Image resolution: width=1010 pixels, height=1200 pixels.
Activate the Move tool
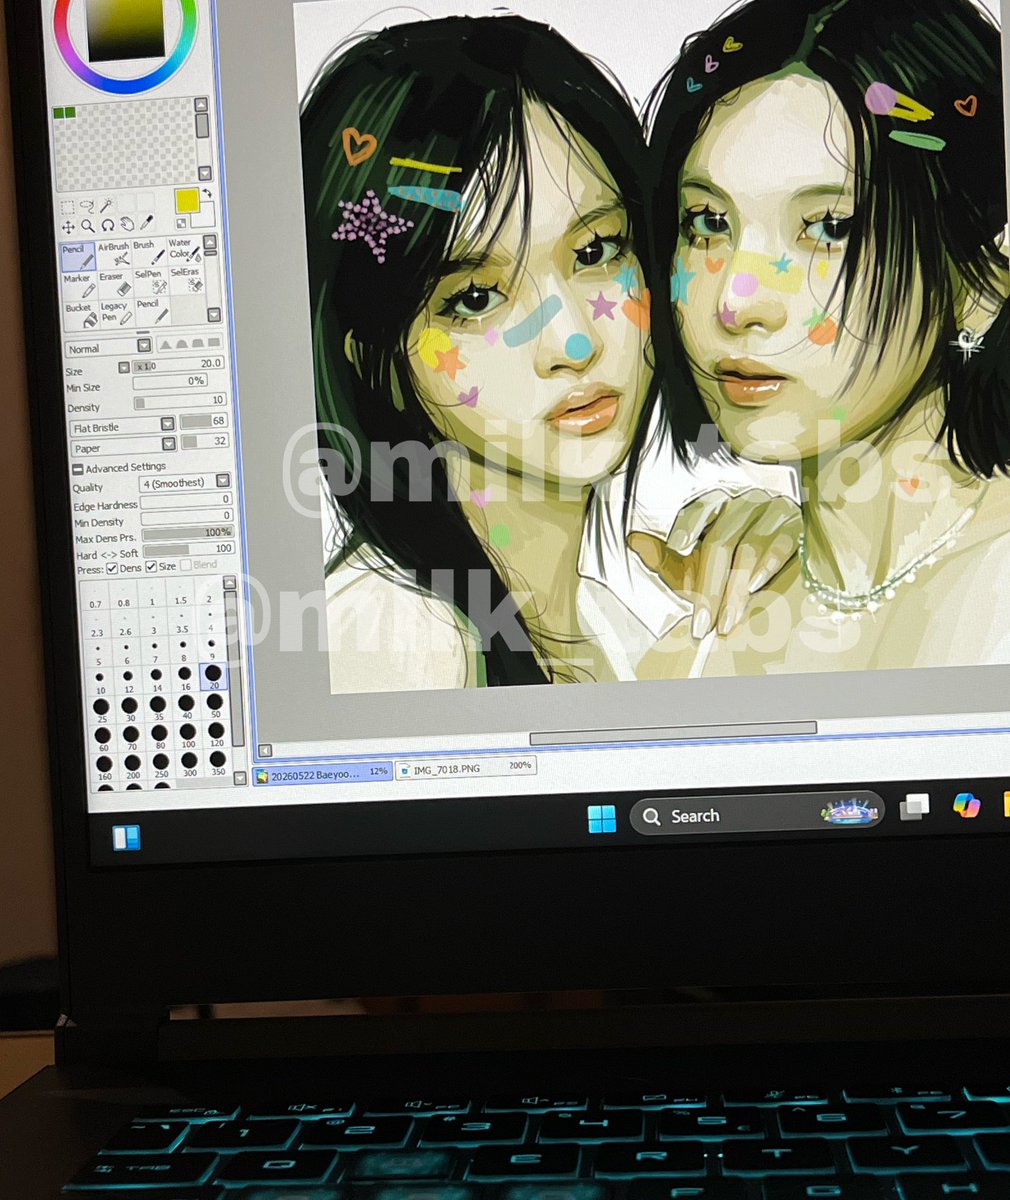coord(69,227)
